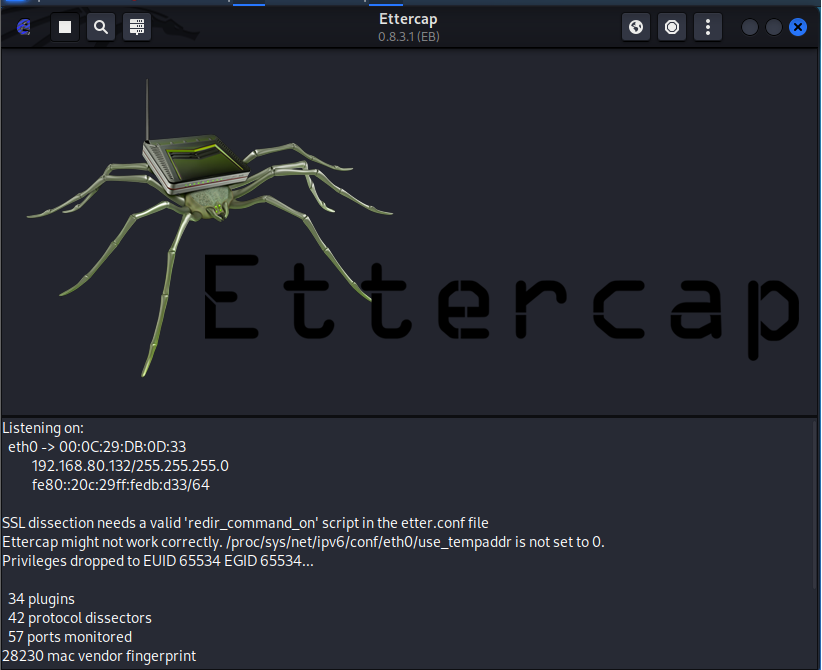Maximize the Ettercap window
Image resolution: width=822 pixels, height=670 pixels.
click(774, 27)
